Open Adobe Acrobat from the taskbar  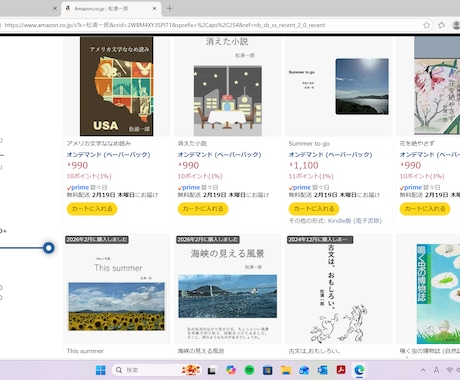(341, 370)
